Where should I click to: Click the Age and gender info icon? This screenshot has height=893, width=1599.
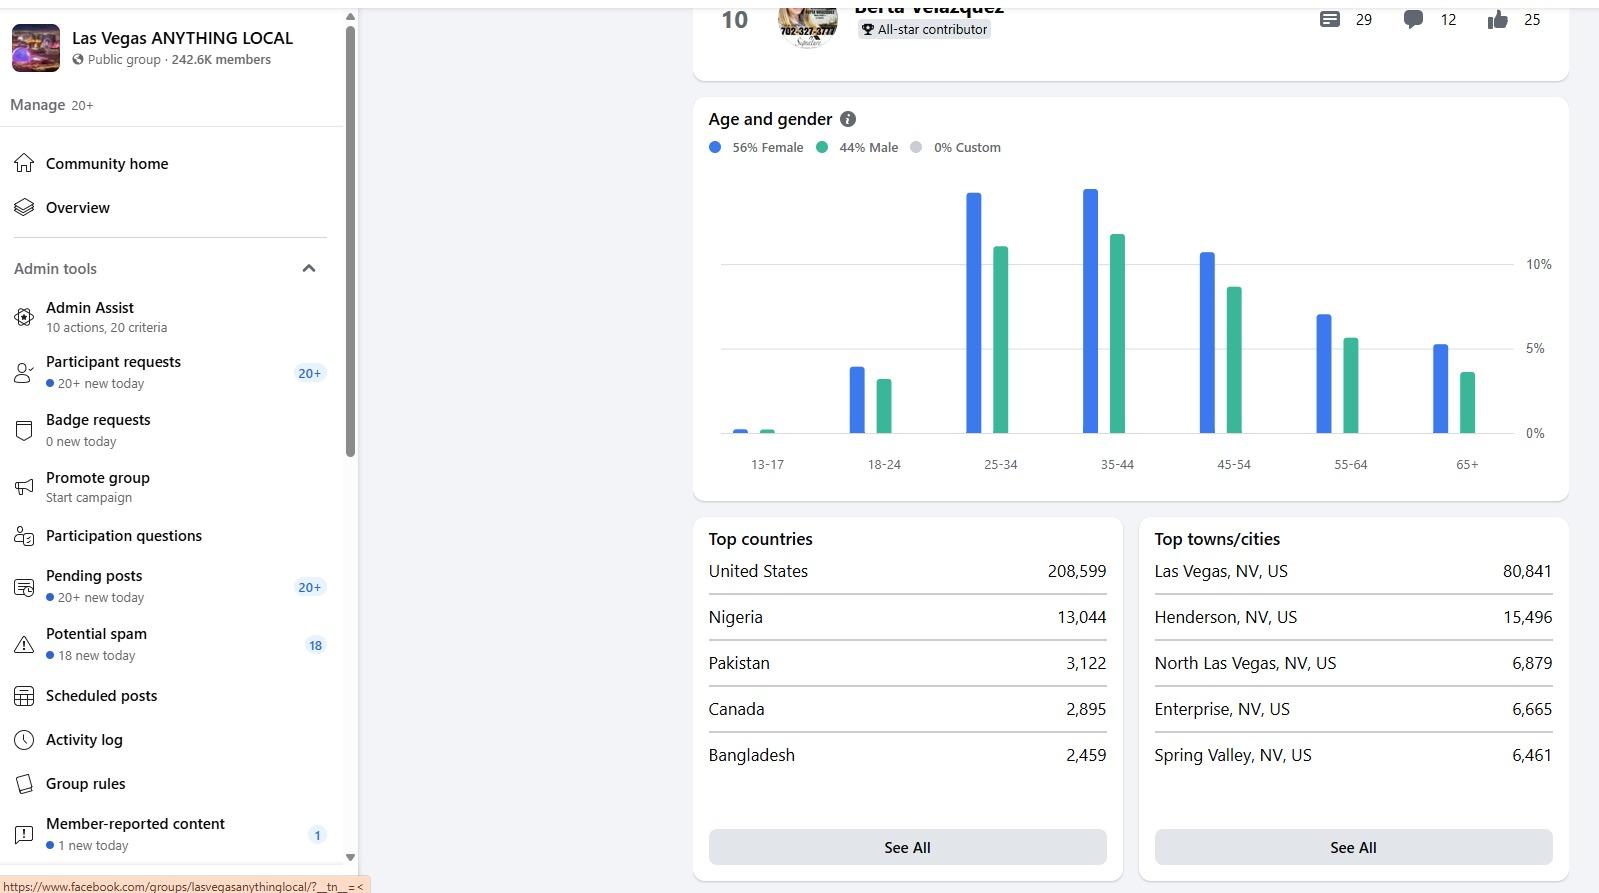848,119
